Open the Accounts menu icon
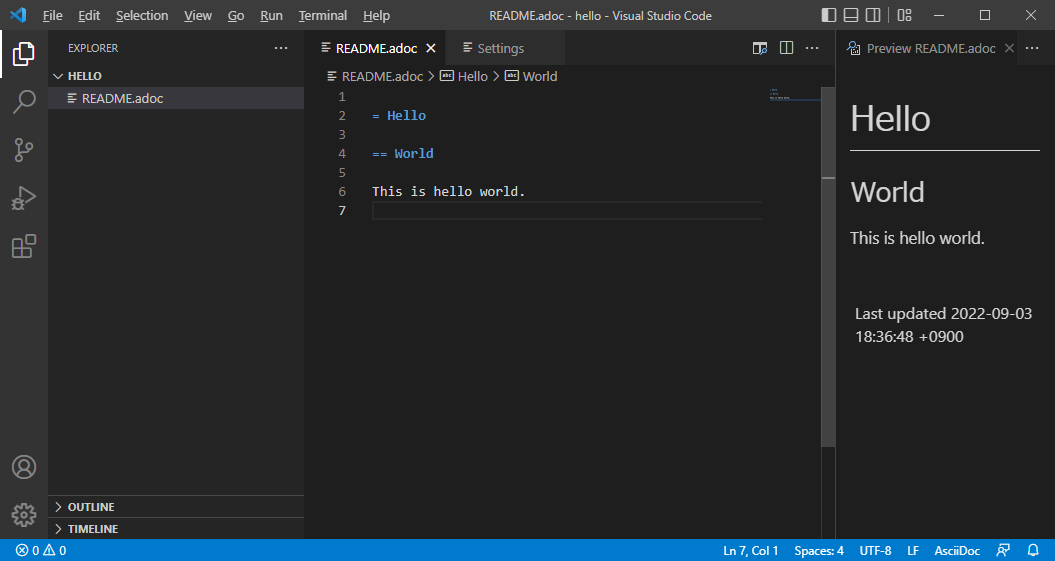The image size is (1055, 561). (x=24, y=467)
